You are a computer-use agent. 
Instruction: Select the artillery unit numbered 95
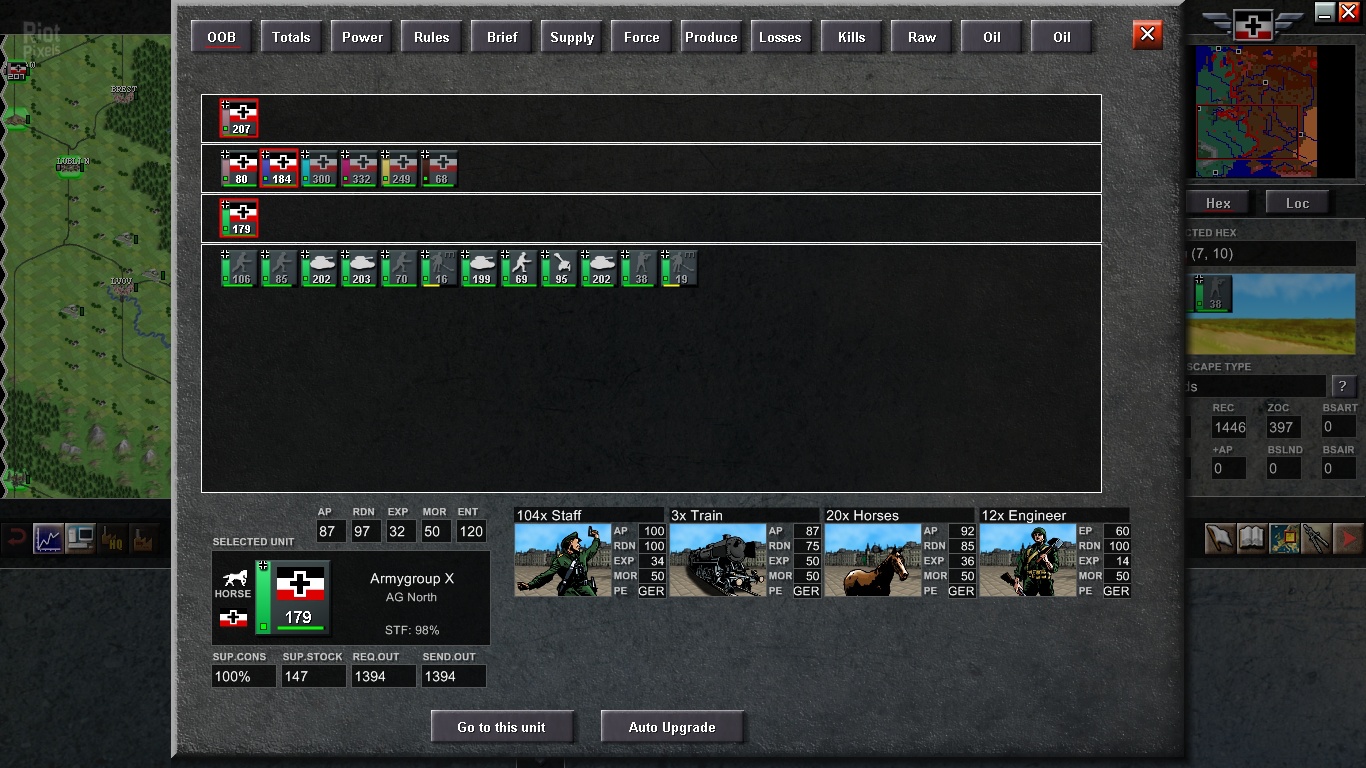560,268
